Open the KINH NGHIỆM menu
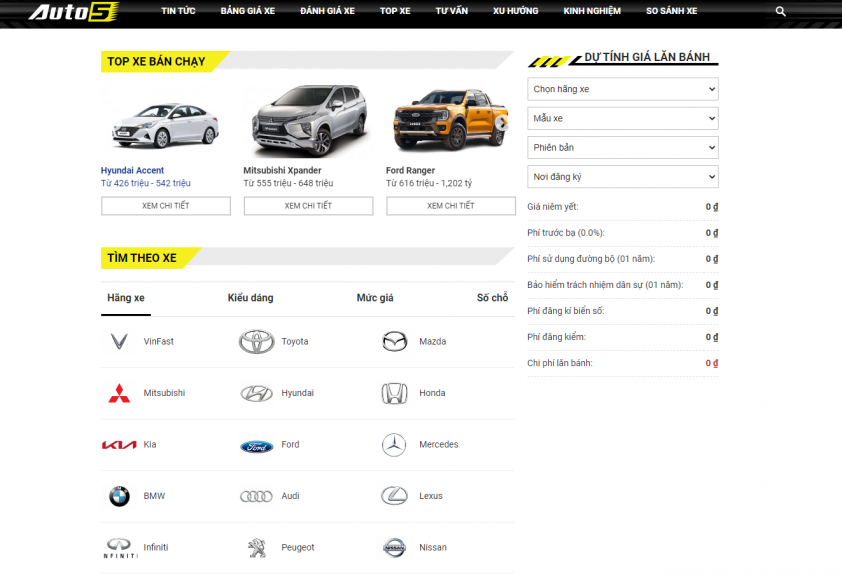This screenshot has height=574, width=842. (x=592, y=11)
